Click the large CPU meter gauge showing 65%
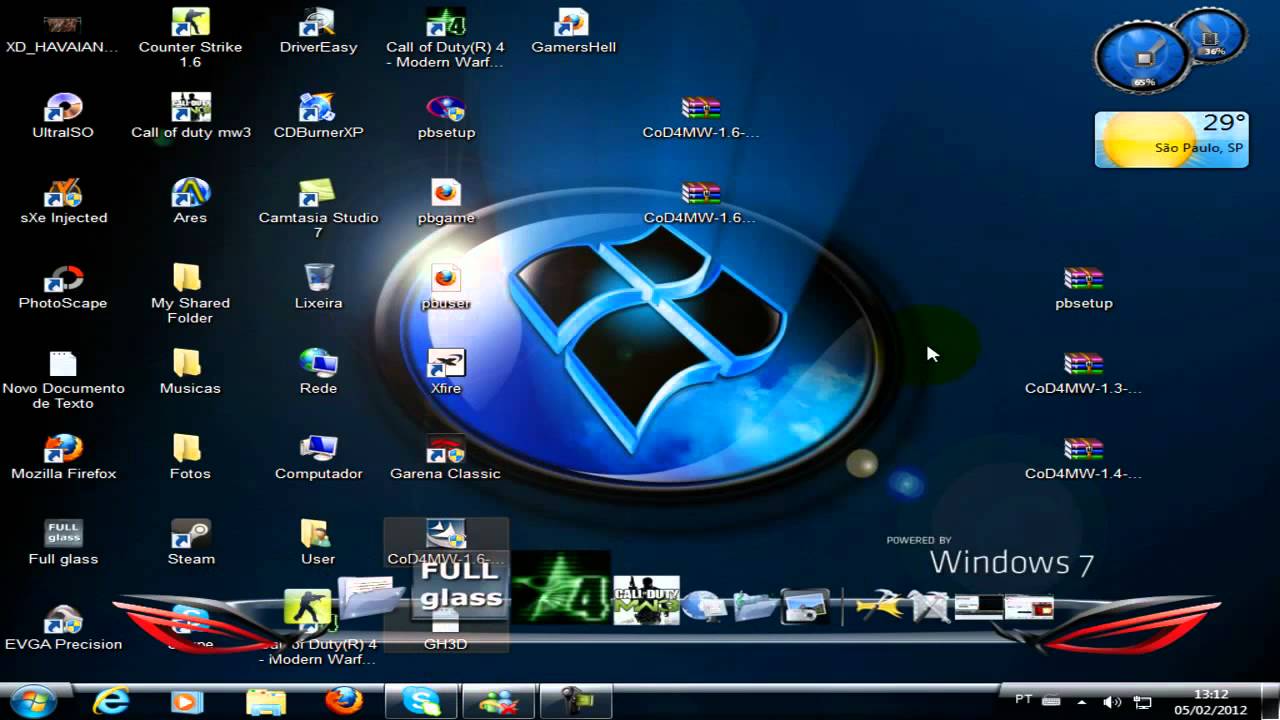1280x720 pixels. pyautogui.click(x=1143, y=57)
